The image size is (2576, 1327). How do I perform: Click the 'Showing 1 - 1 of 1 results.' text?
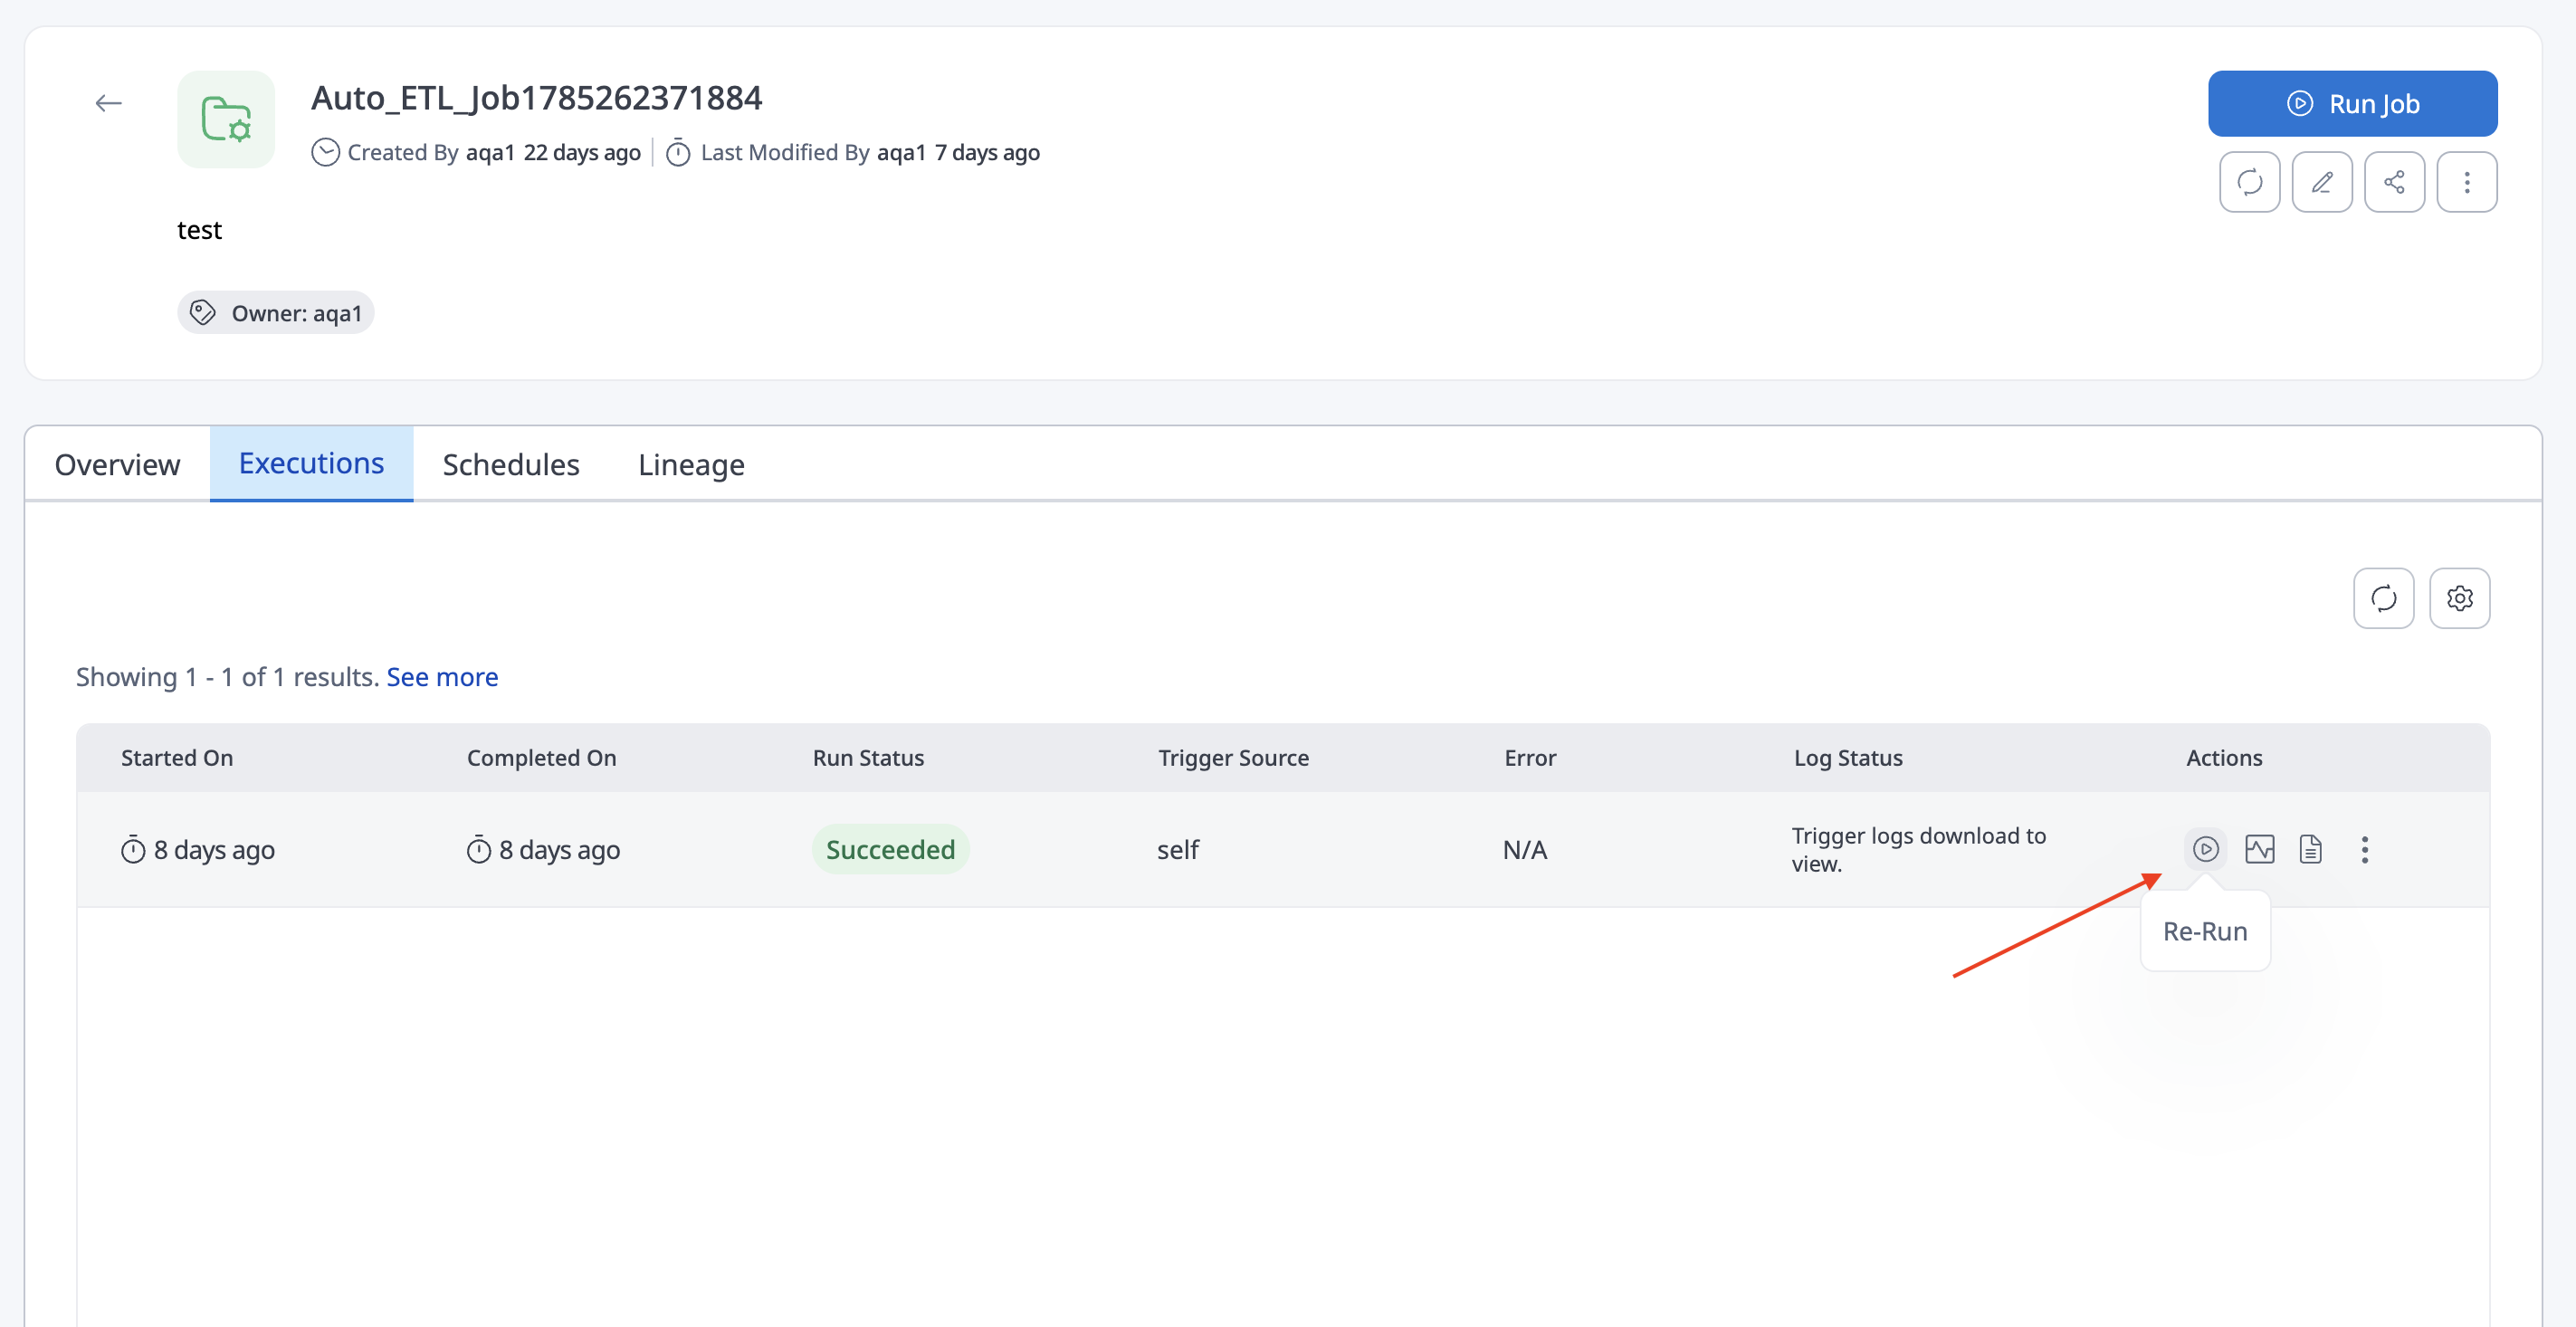(x=228, y=677)
